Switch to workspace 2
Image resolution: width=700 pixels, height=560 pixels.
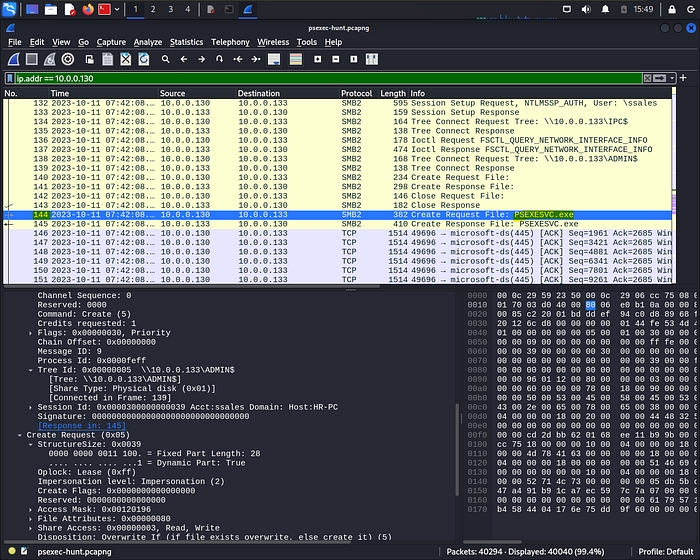[153, 10]
